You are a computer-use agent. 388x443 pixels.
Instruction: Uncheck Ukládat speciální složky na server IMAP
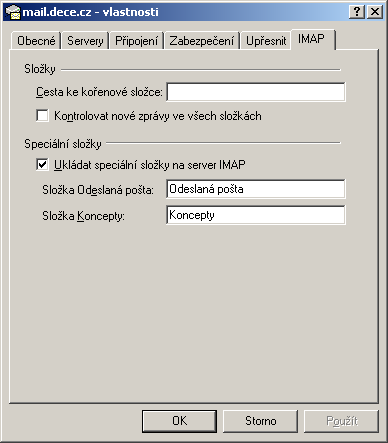[42, 165]
